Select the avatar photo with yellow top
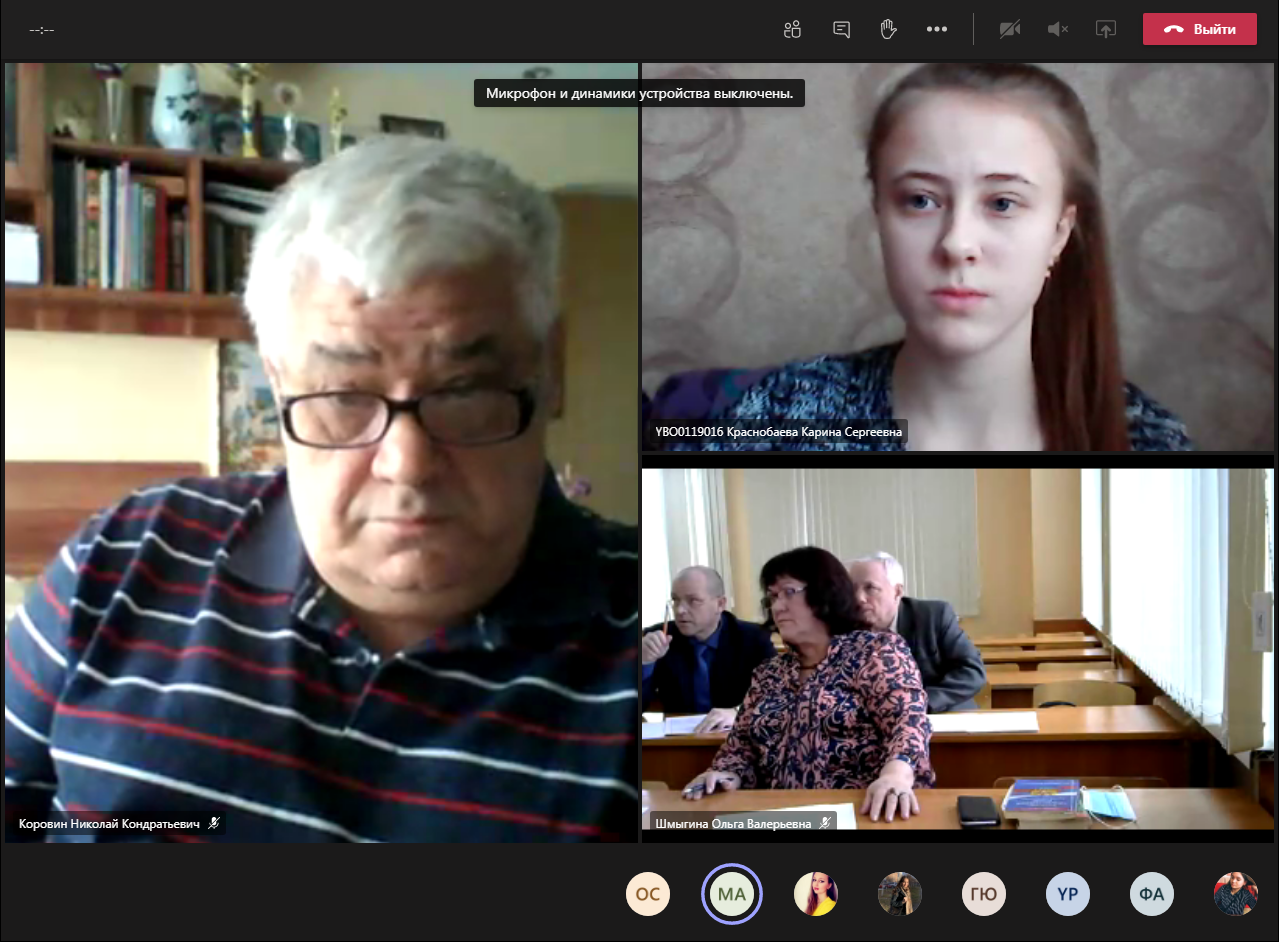The width and height of the screenshot is (1279, 942). pyautogui.click(x=816, y=894)
